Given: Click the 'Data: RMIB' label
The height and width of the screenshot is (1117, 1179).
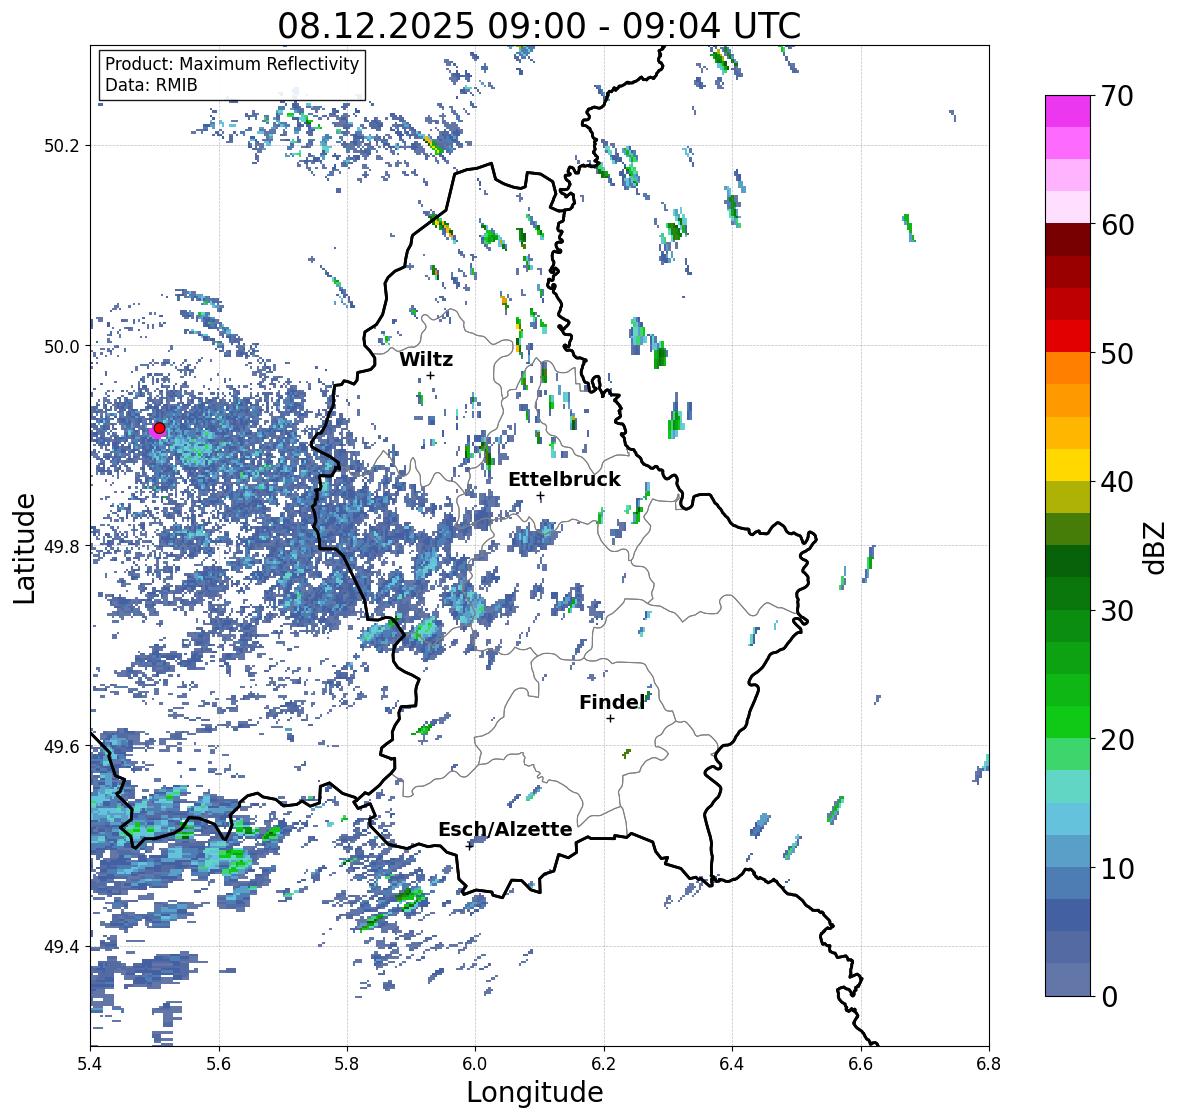Looking at the screenshot, I should [151, 85].
